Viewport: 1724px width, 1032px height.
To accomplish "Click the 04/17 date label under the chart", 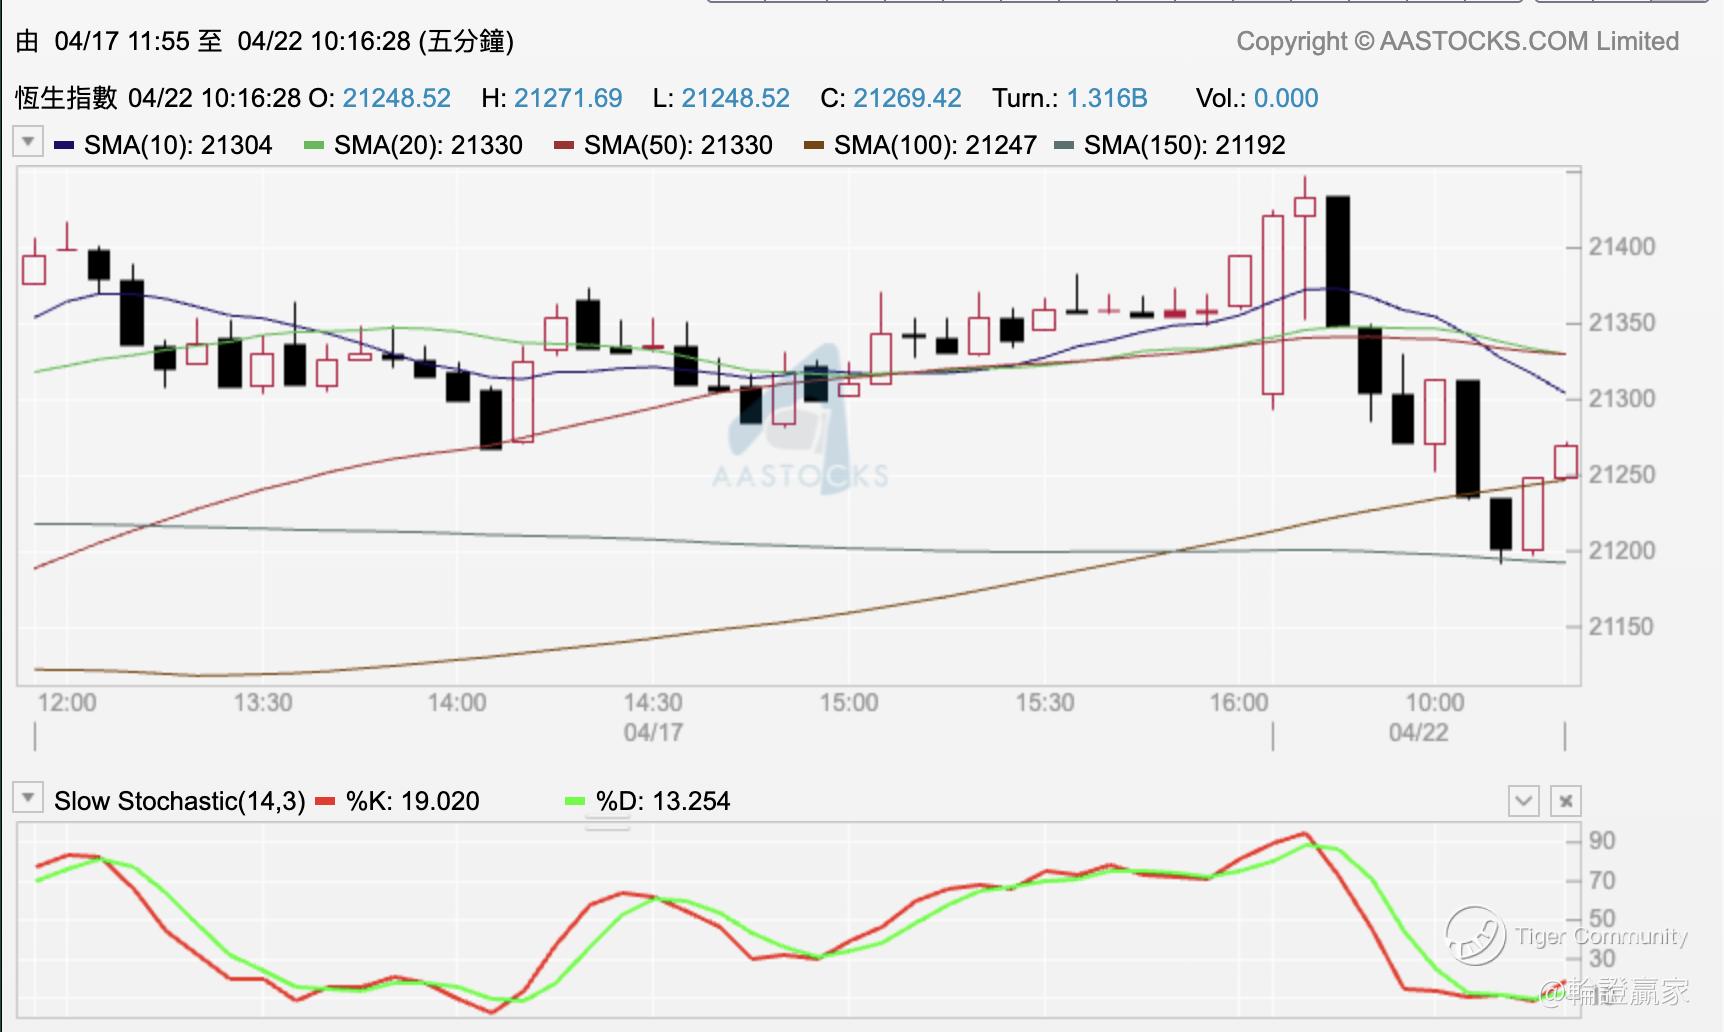I will (x=653, y=732).
